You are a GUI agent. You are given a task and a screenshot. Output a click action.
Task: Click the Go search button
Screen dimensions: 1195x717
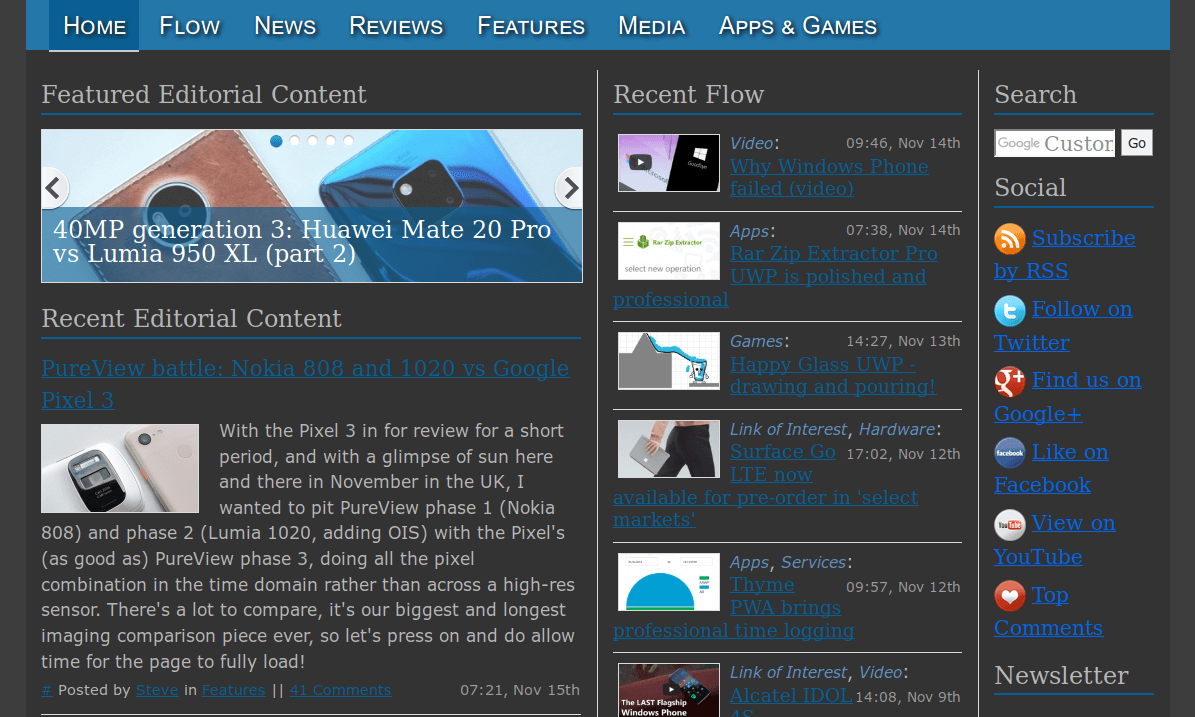click(x=1136, y=143)
